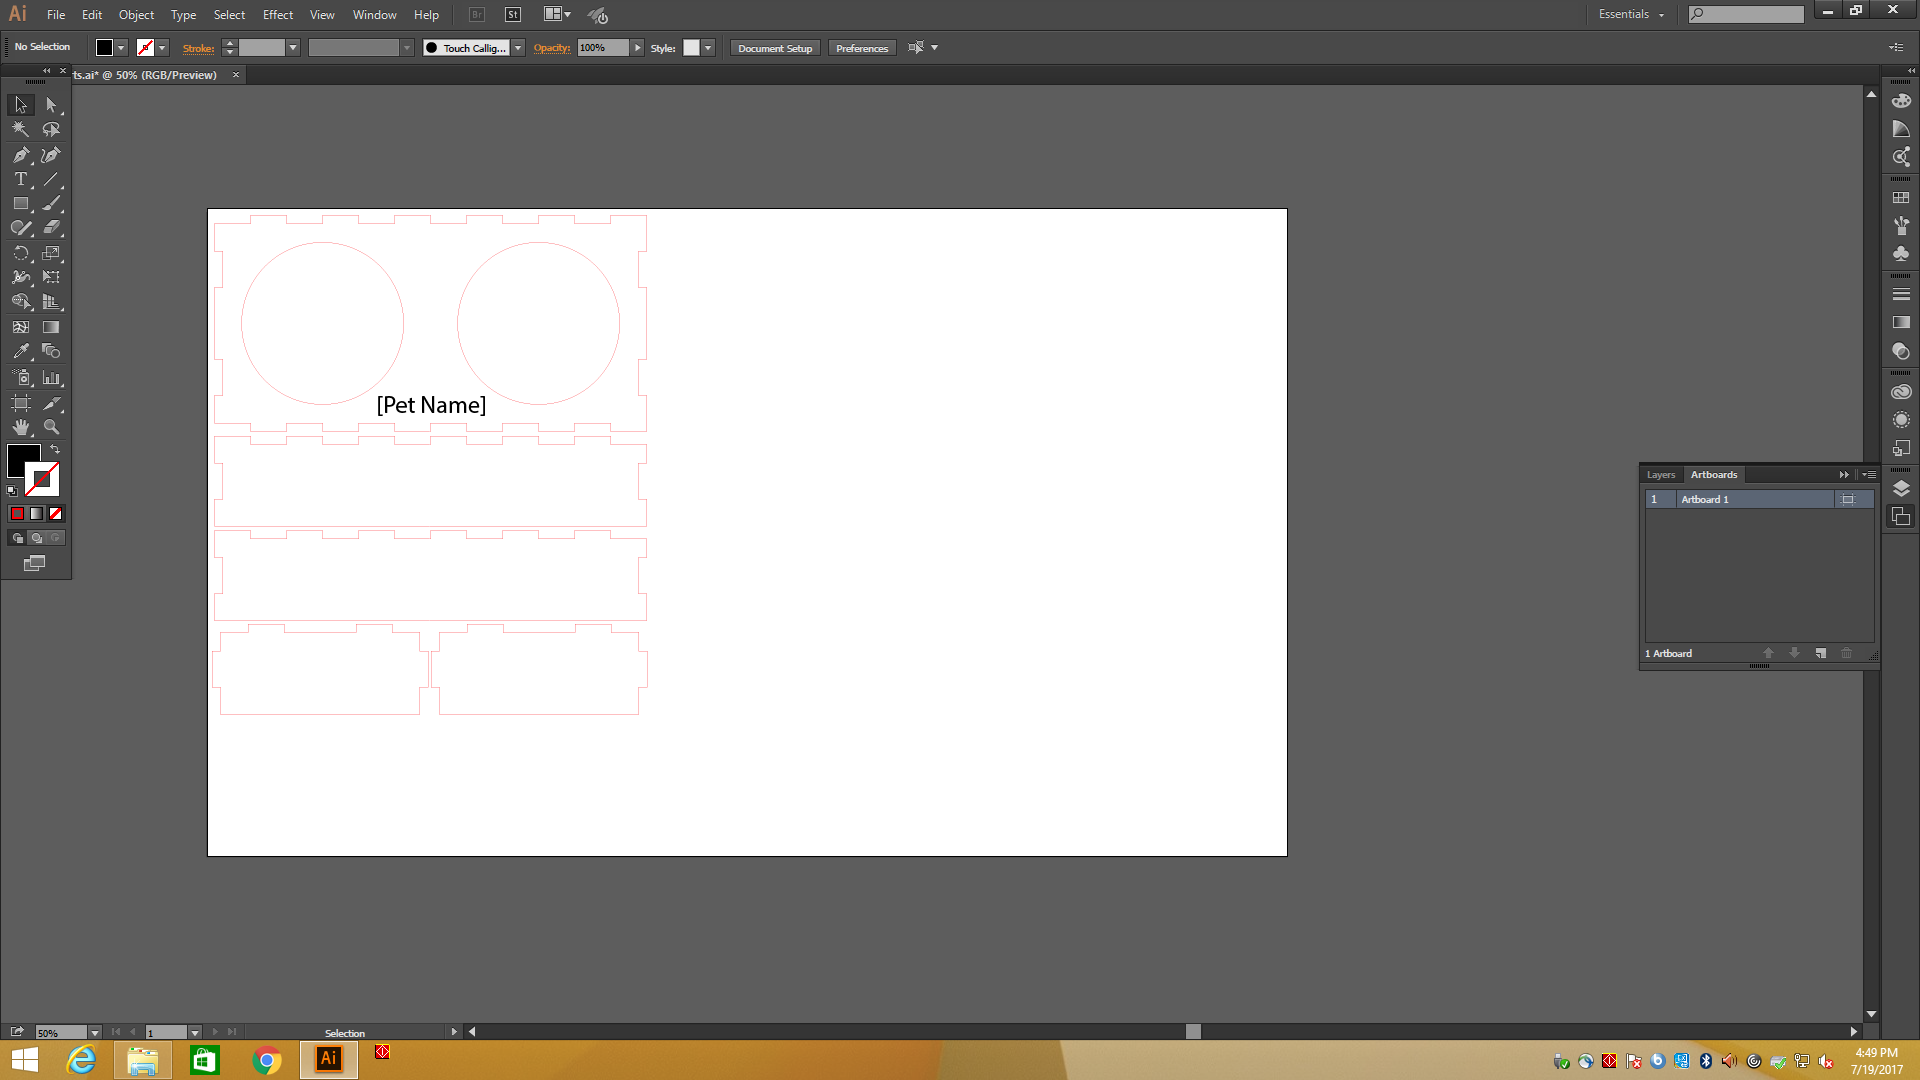Select the Pen tool
The image size is (1920, 1080).
click(x=21, y=155)
